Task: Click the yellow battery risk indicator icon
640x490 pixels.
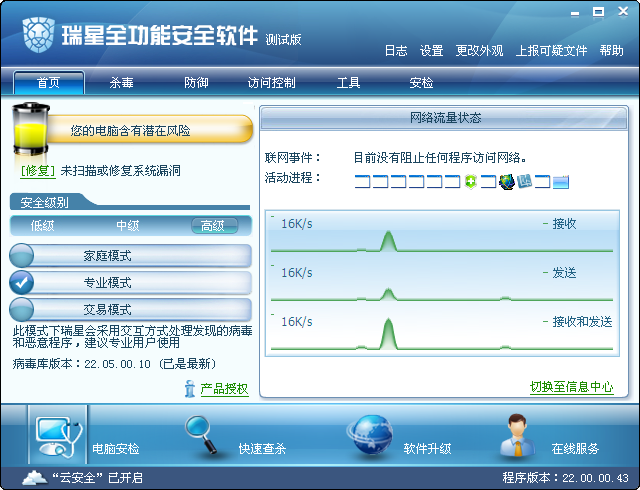Action: pyautogui.click(x=31, y=129)
